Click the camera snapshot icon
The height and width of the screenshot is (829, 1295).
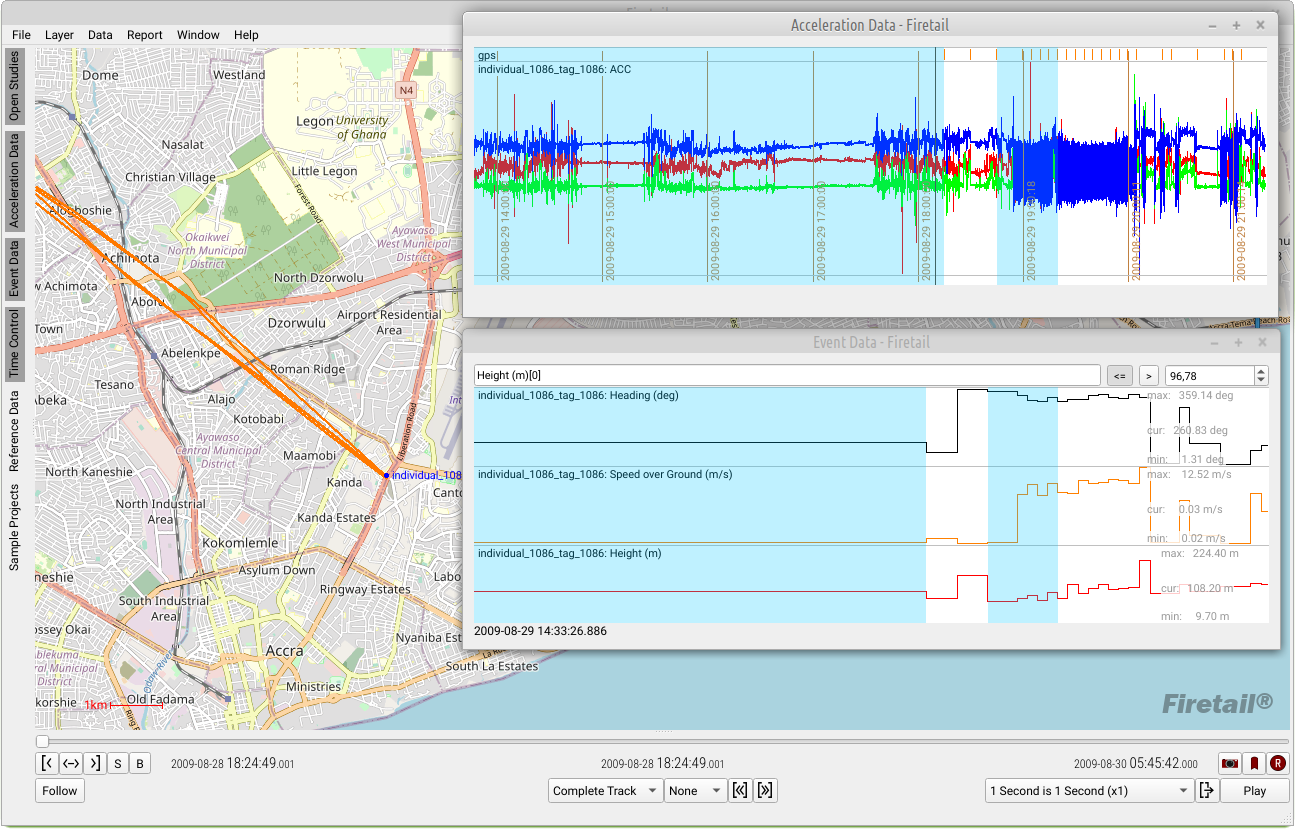pyautogui.click(x=1230, y=763)
